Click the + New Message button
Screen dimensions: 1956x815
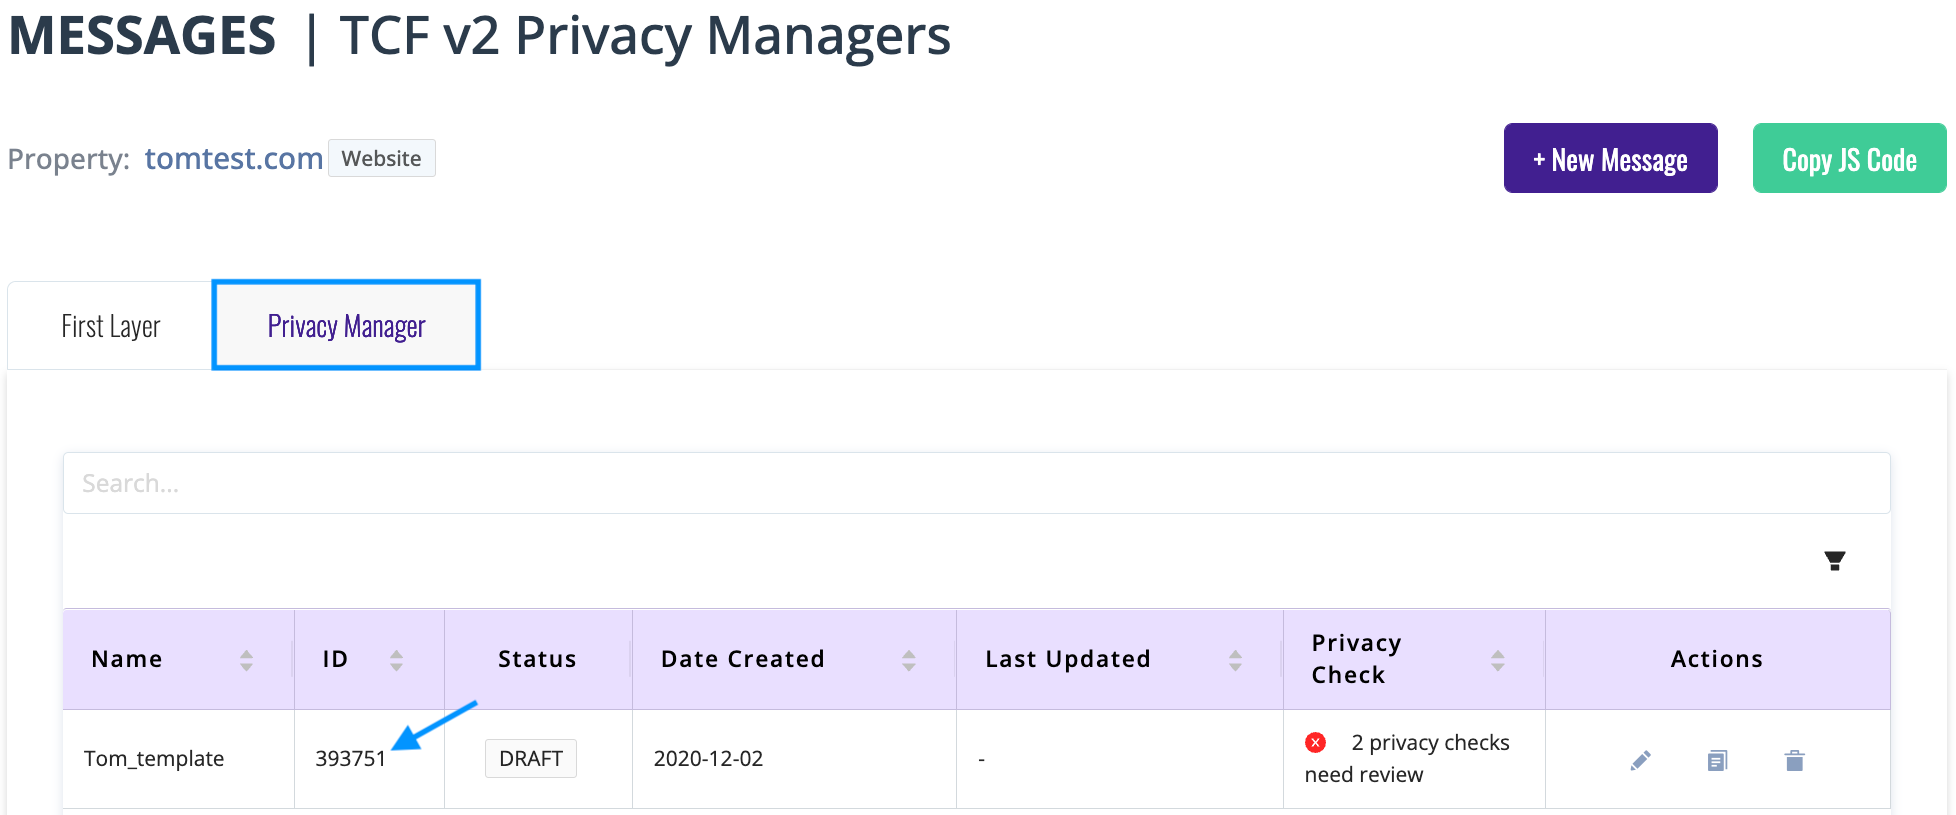pyautogui.click(x=1610, y=158)
